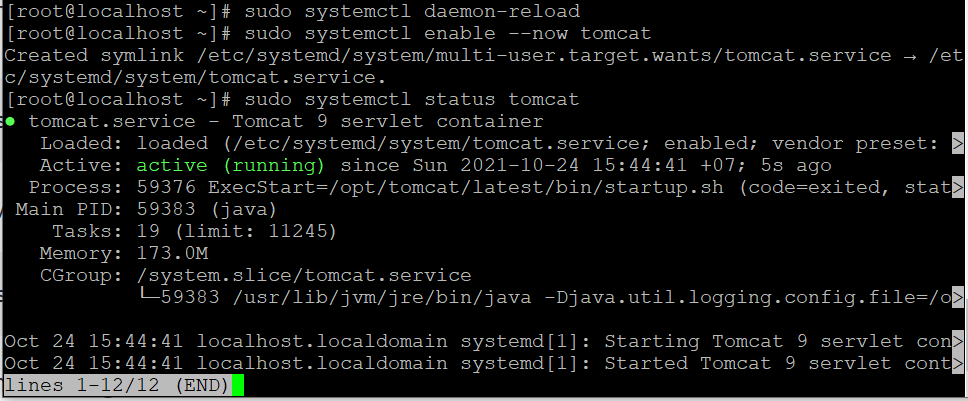Click the arrow symbol in the Created symlink line
This screenshot has height=401, width=968.
tap(910, 56)
